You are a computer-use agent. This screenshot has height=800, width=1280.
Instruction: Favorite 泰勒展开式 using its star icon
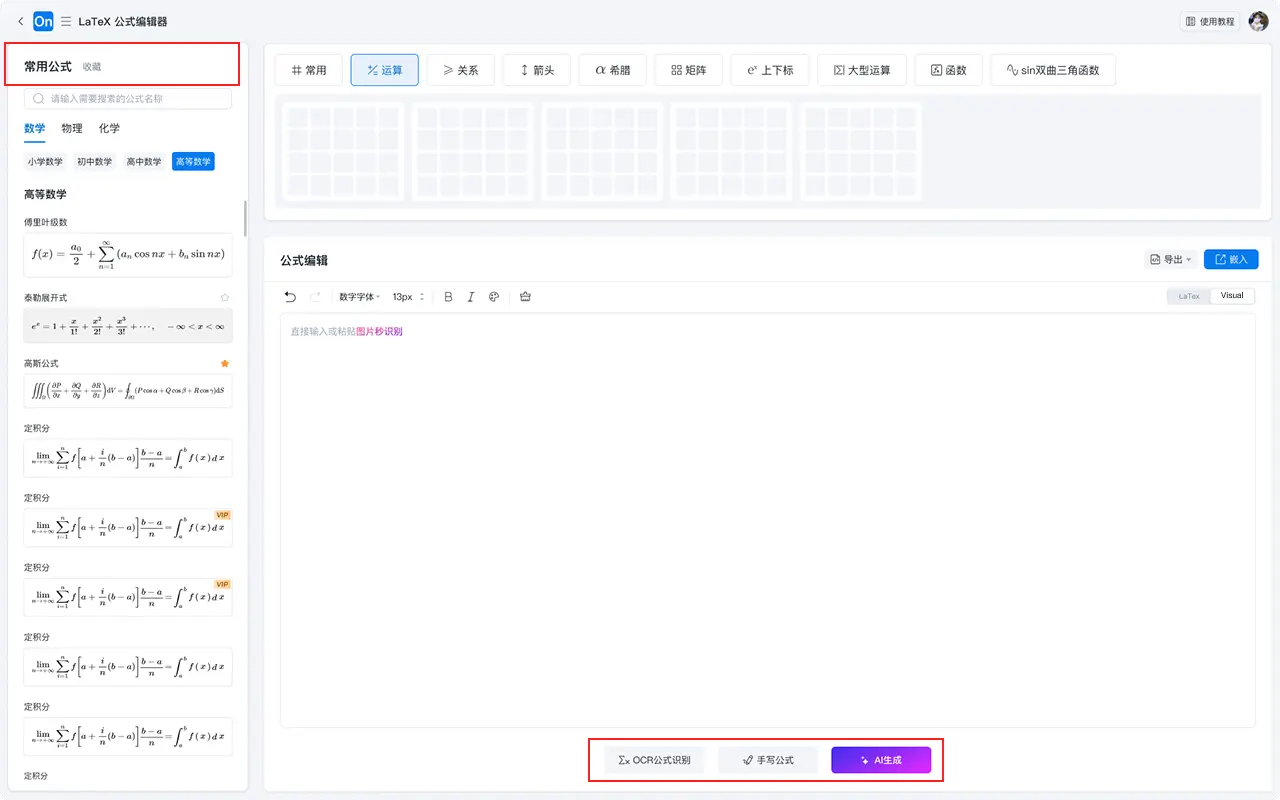225,296
